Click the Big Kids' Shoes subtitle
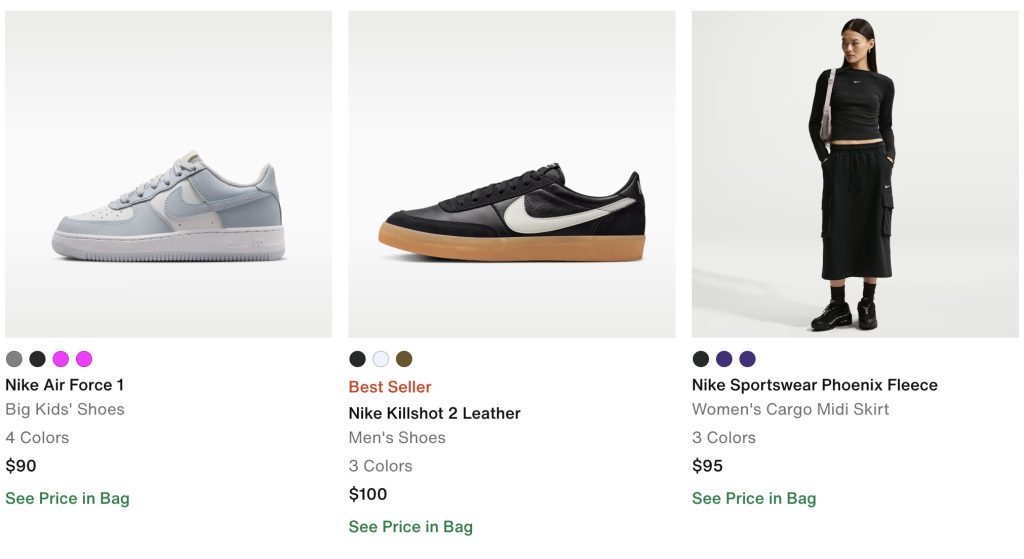Image resolution: width=1024 pixels, height=559 pixels. click(x=65, y=409)
